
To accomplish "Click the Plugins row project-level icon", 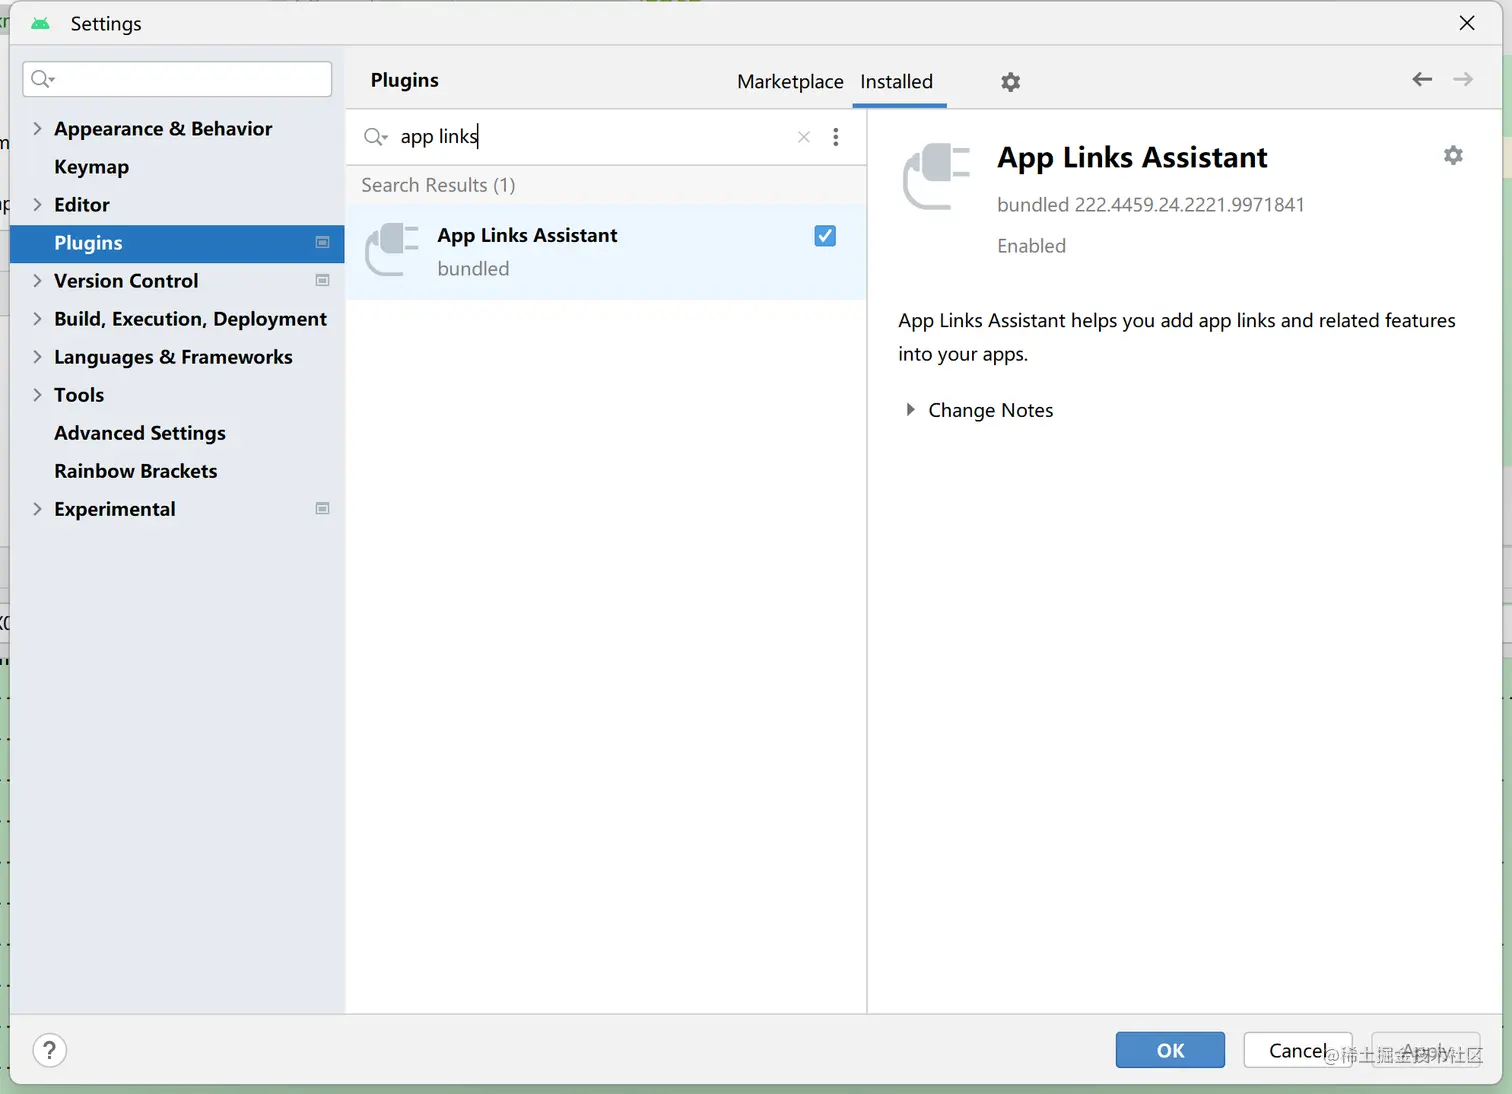I will pyautogui.click(x=322, y=242).
